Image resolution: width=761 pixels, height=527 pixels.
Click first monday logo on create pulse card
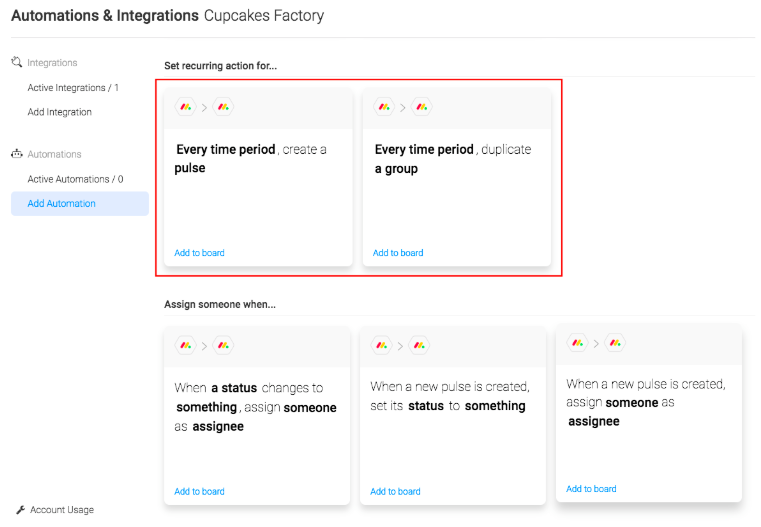[185, 107]
